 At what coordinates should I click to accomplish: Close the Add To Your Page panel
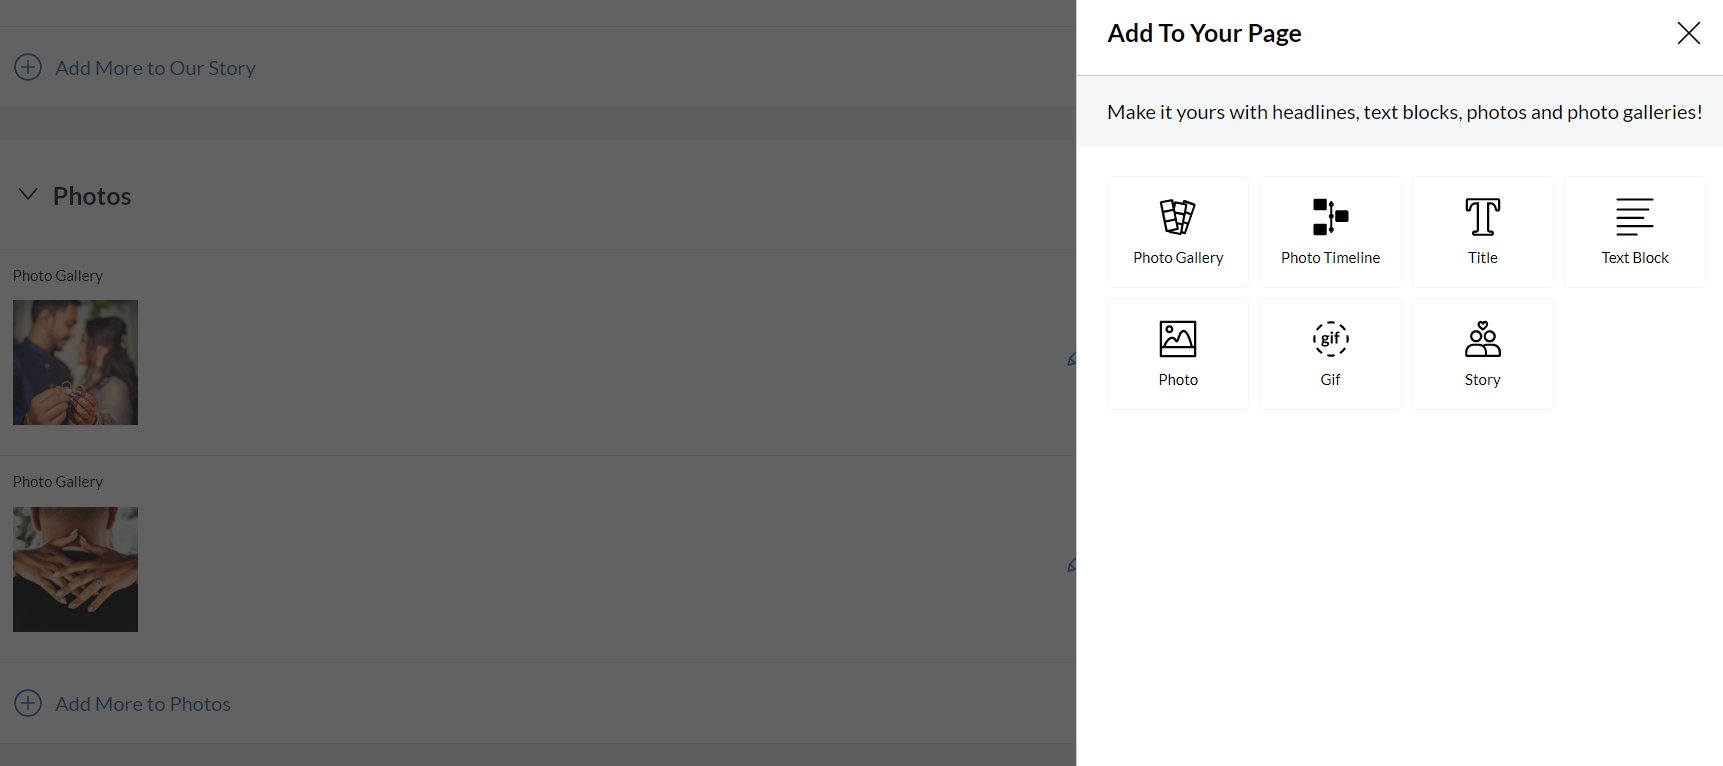click(1689, 33)
